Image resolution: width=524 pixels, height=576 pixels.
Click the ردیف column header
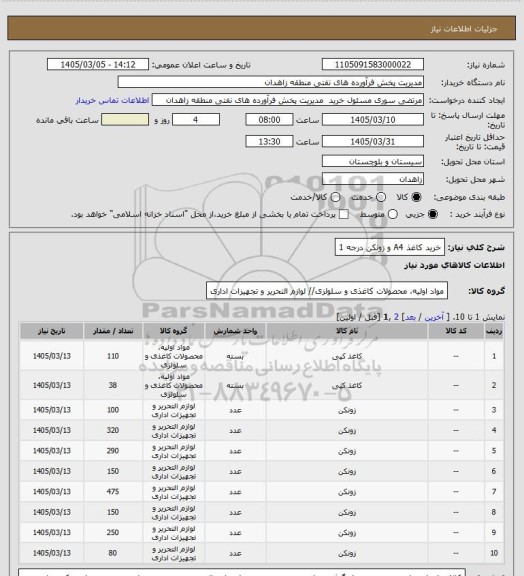coord(494,331)
